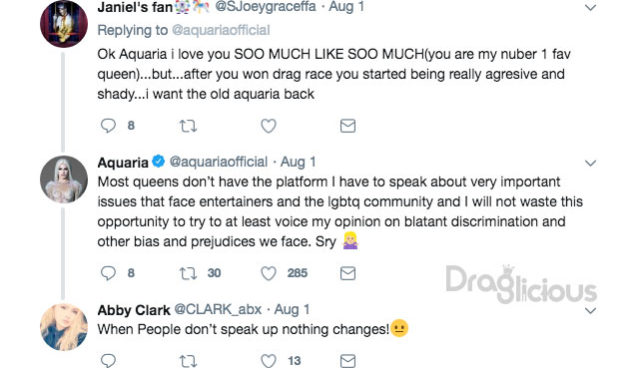Open the dropdown arrow on Abby Clark's tweet
The height and width of the screenshot is (368, 638).
(x=590, y=311)
